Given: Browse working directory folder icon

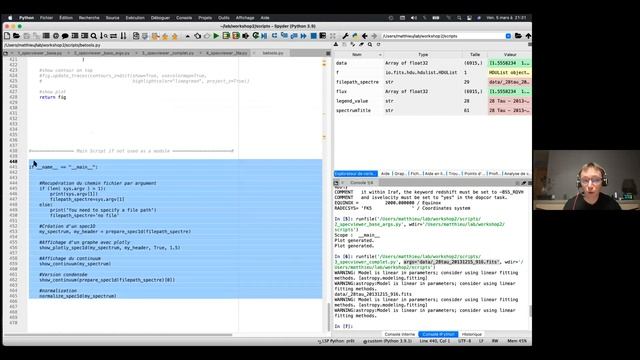Looking at the screenshot, I should (518, 36).
